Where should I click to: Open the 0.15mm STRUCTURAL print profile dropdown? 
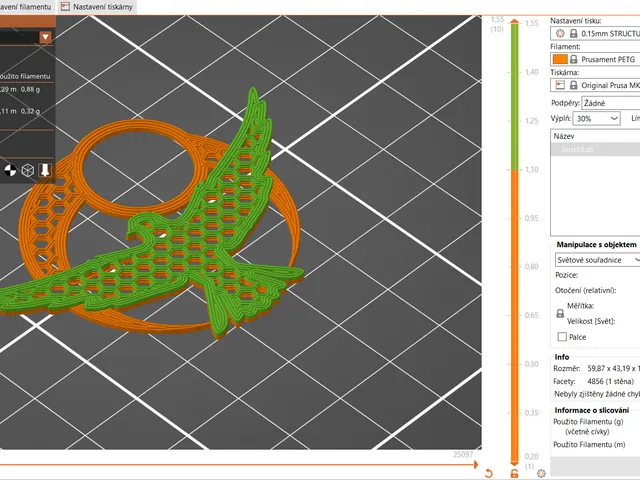pos(595,33)
